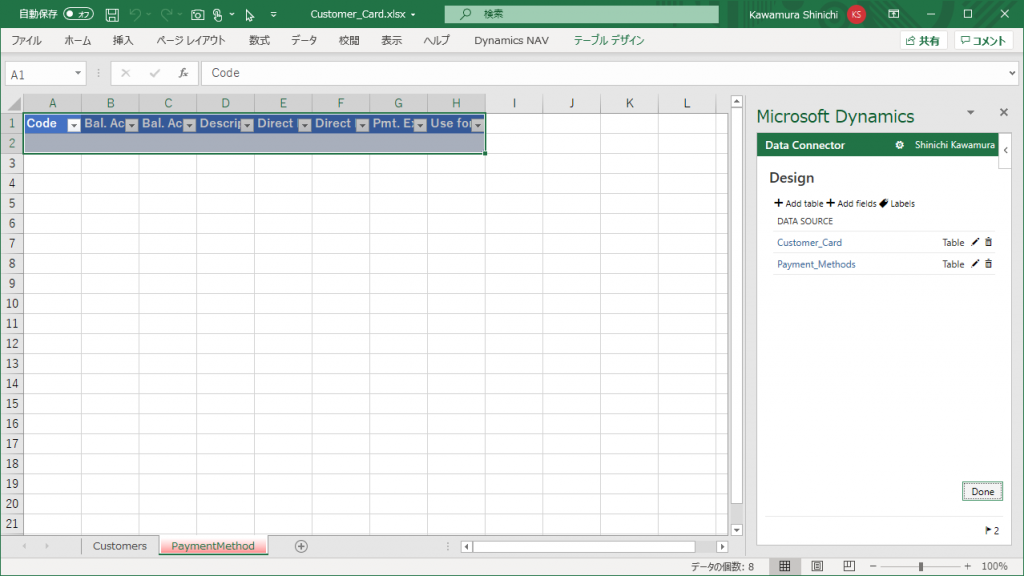This screenshot has height=576, width=1024.
Task: Open filter dropdown on Use for column
Action: point(477,125)
